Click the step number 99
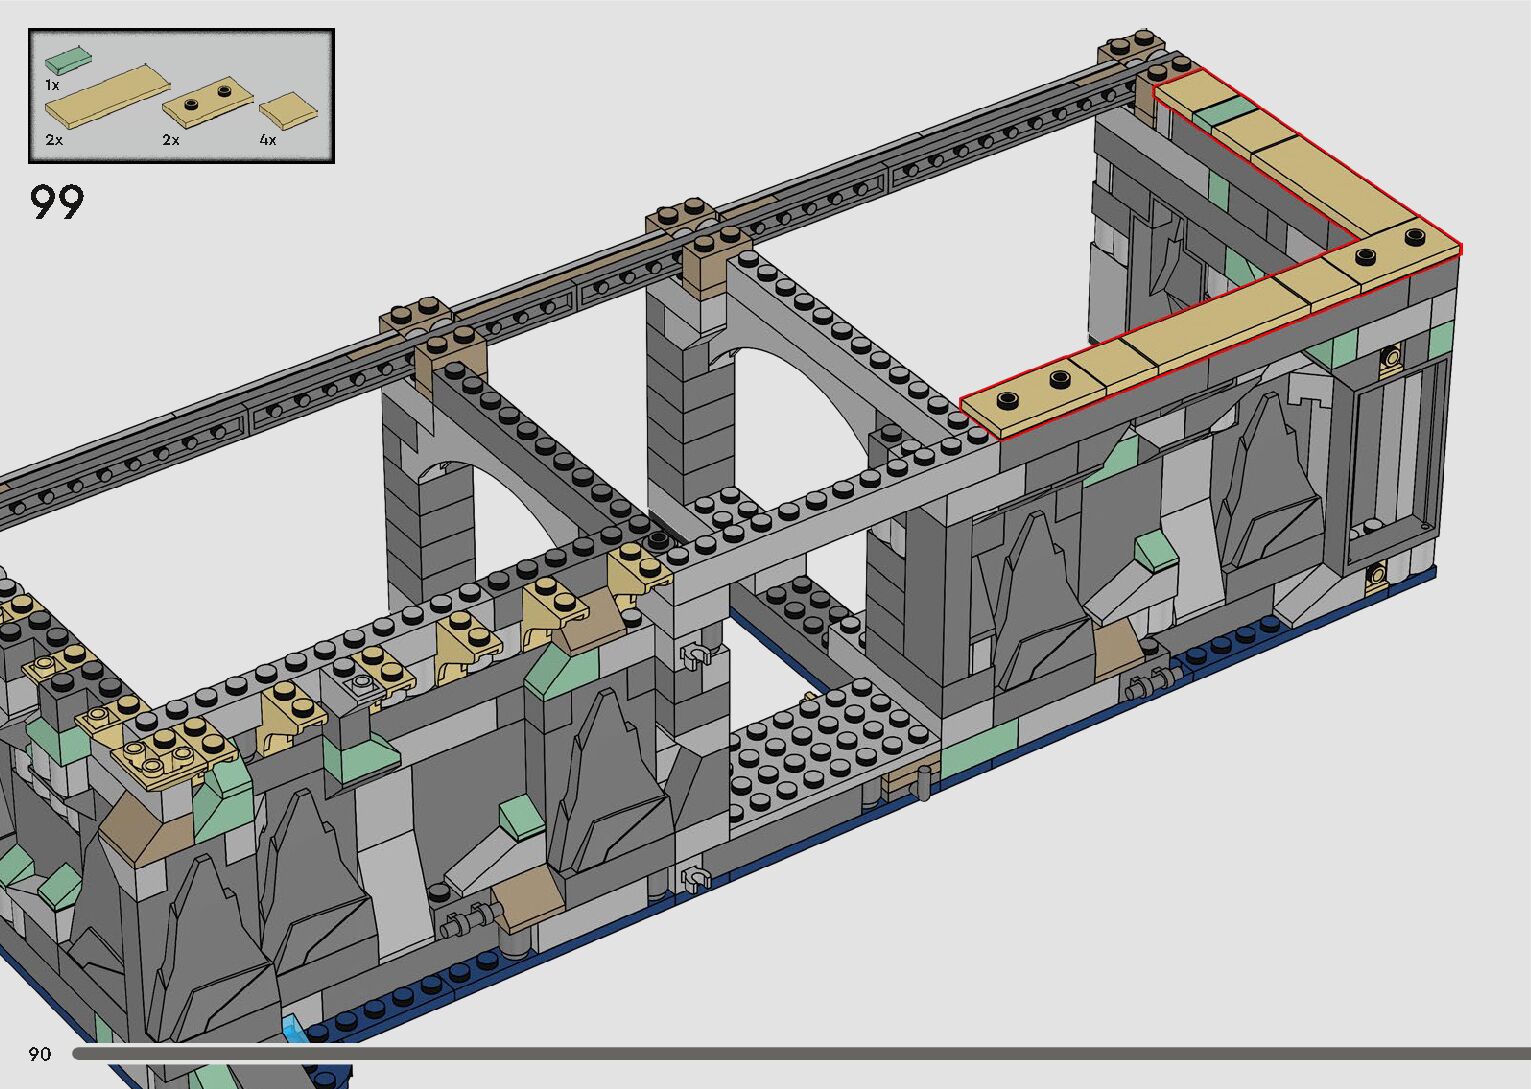The image size is (1531, 1089). (x=57, y=203)
